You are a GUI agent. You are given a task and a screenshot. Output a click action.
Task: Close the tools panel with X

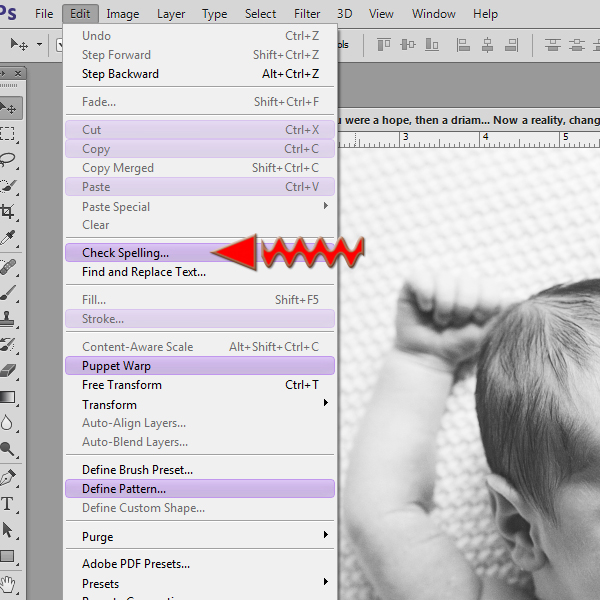(18, 73)
